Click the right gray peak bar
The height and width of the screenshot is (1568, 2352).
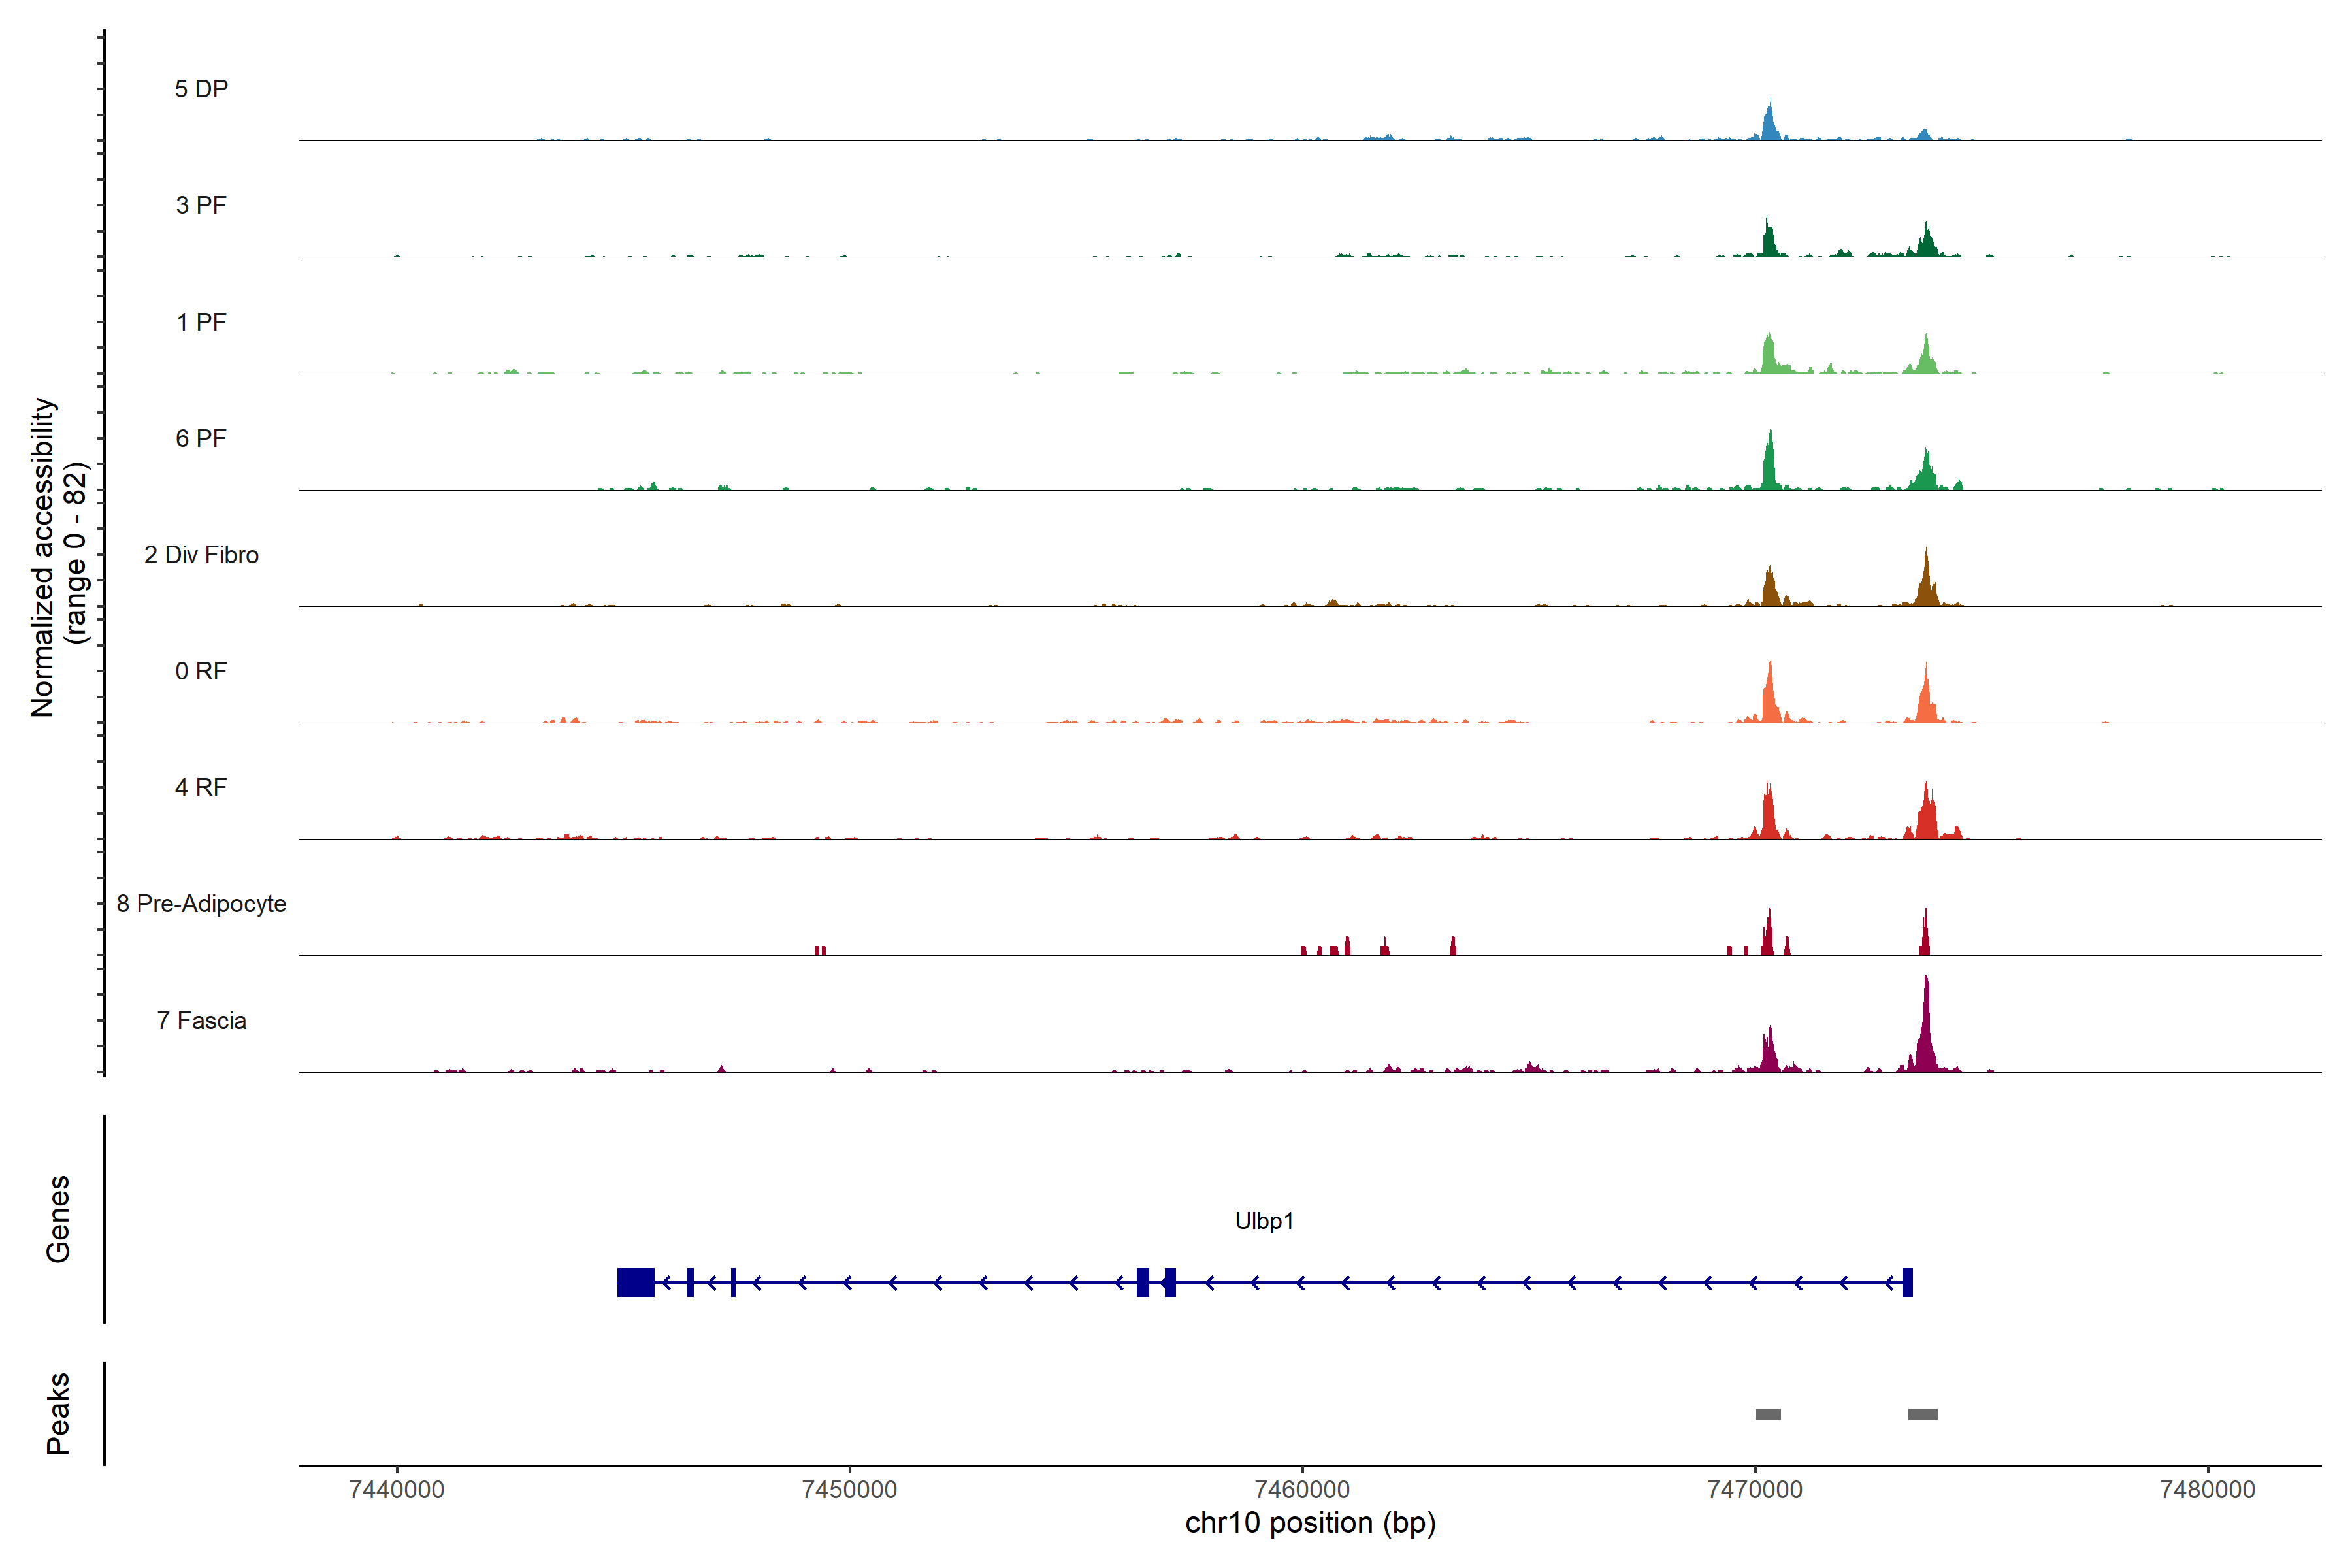click(x=1922, y=1414)
